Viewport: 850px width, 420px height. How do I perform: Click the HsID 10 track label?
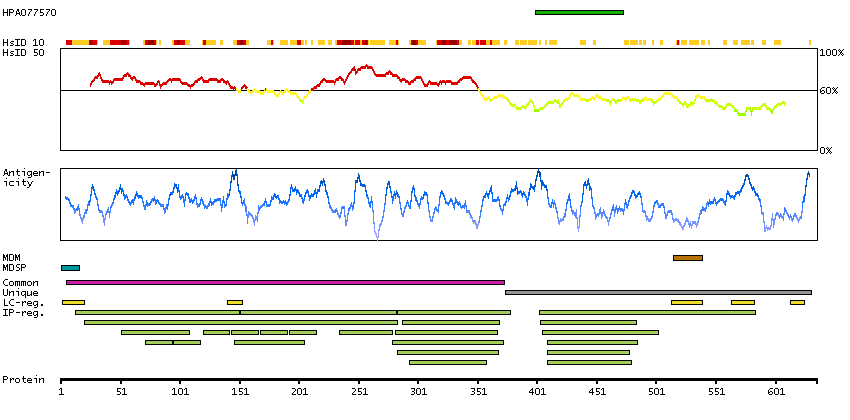(23, 42)
